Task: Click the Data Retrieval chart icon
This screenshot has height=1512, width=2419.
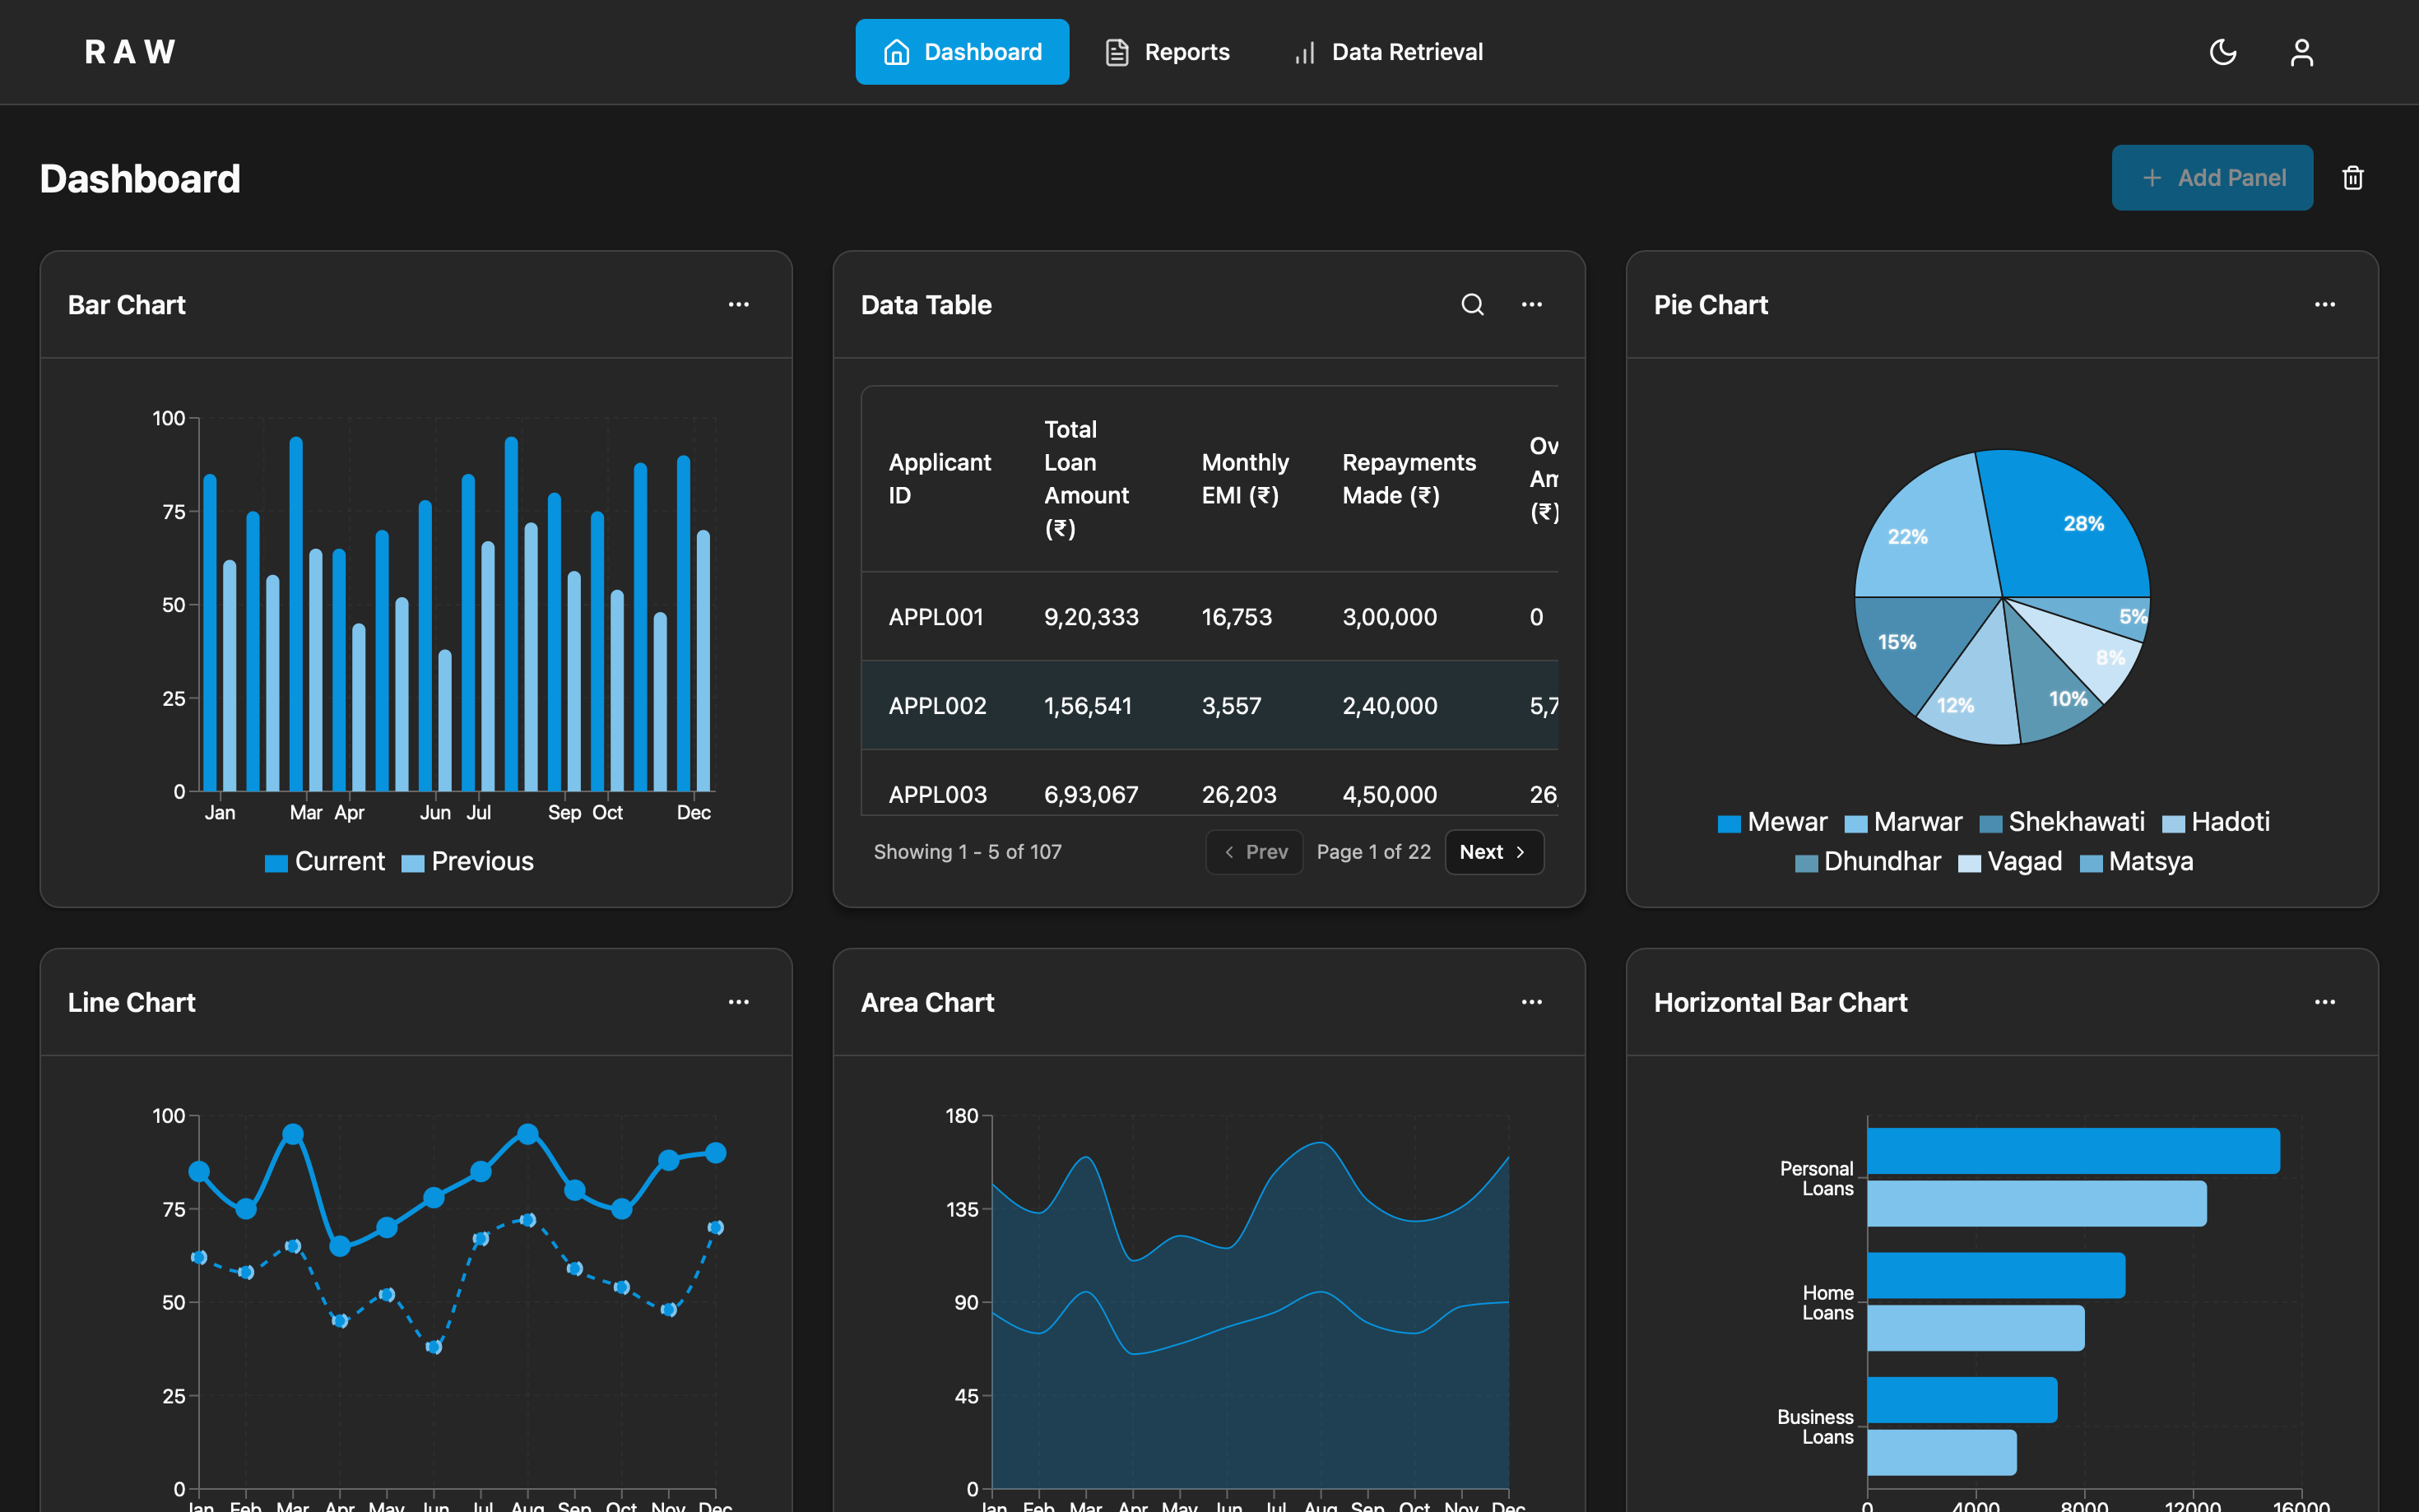Action: [x=1303, y=52]
